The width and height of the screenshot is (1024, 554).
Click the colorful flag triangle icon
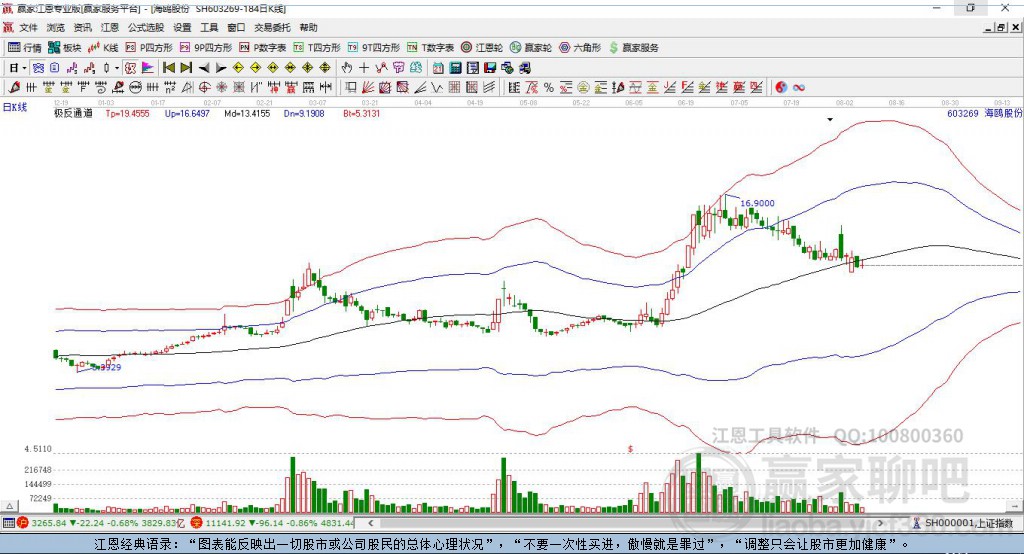click(x=148, y=68)
